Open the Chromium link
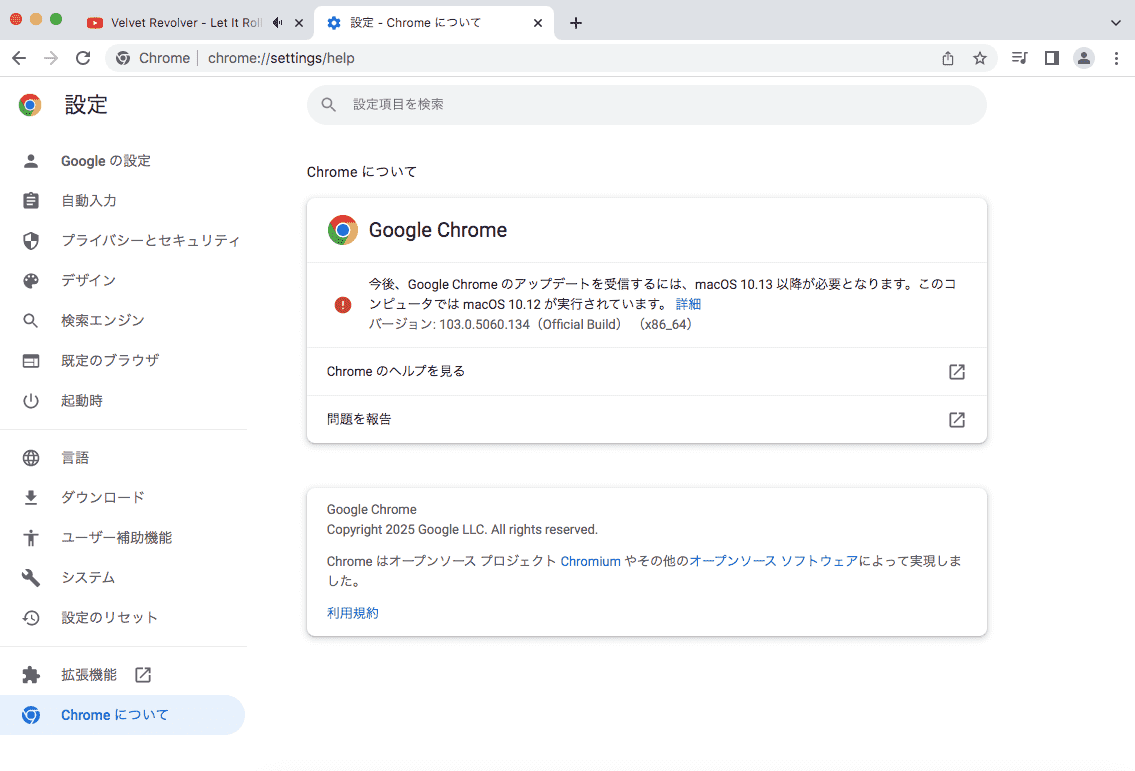 click(591, 561)
